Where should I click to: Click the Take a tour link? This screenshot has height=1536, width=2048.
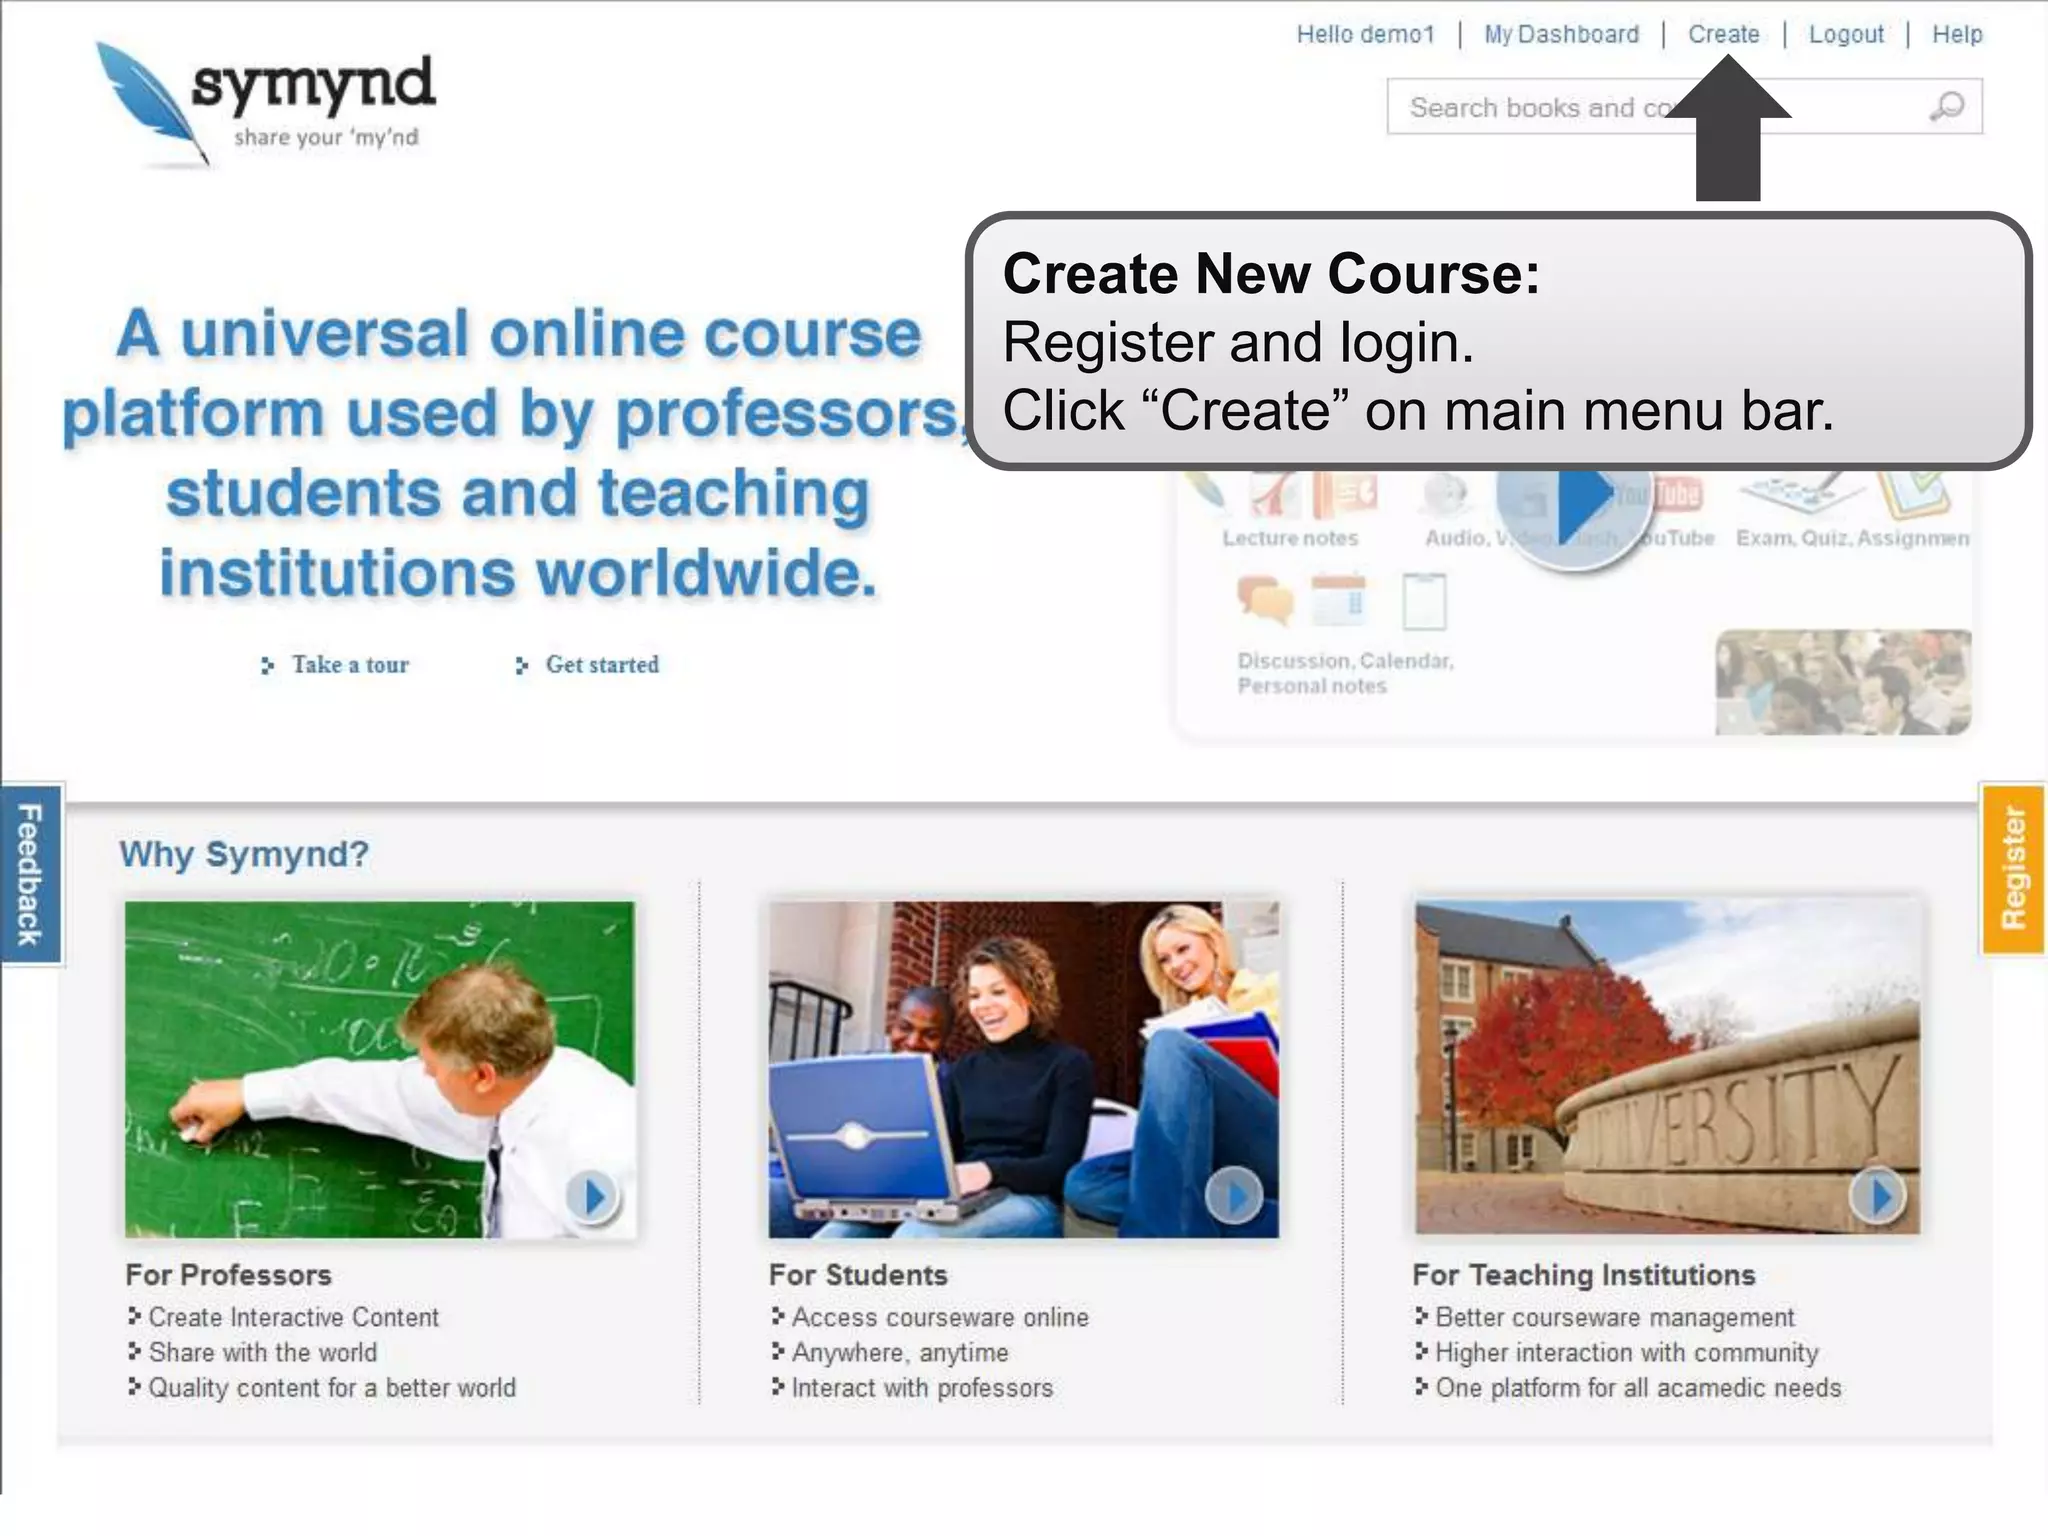[349, 665]
